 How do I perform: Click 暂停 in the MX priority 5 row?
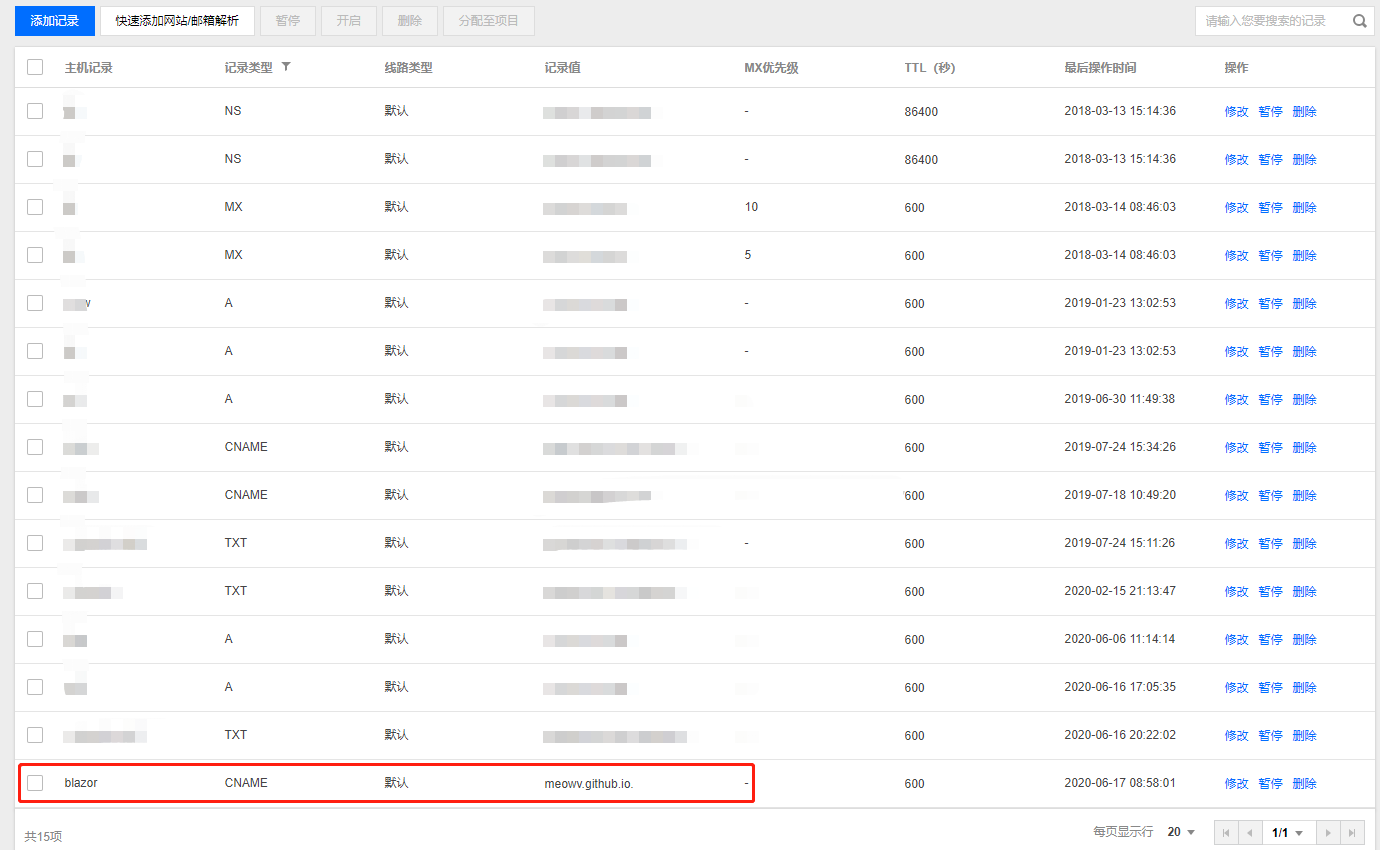click(x=1271, y=256)
